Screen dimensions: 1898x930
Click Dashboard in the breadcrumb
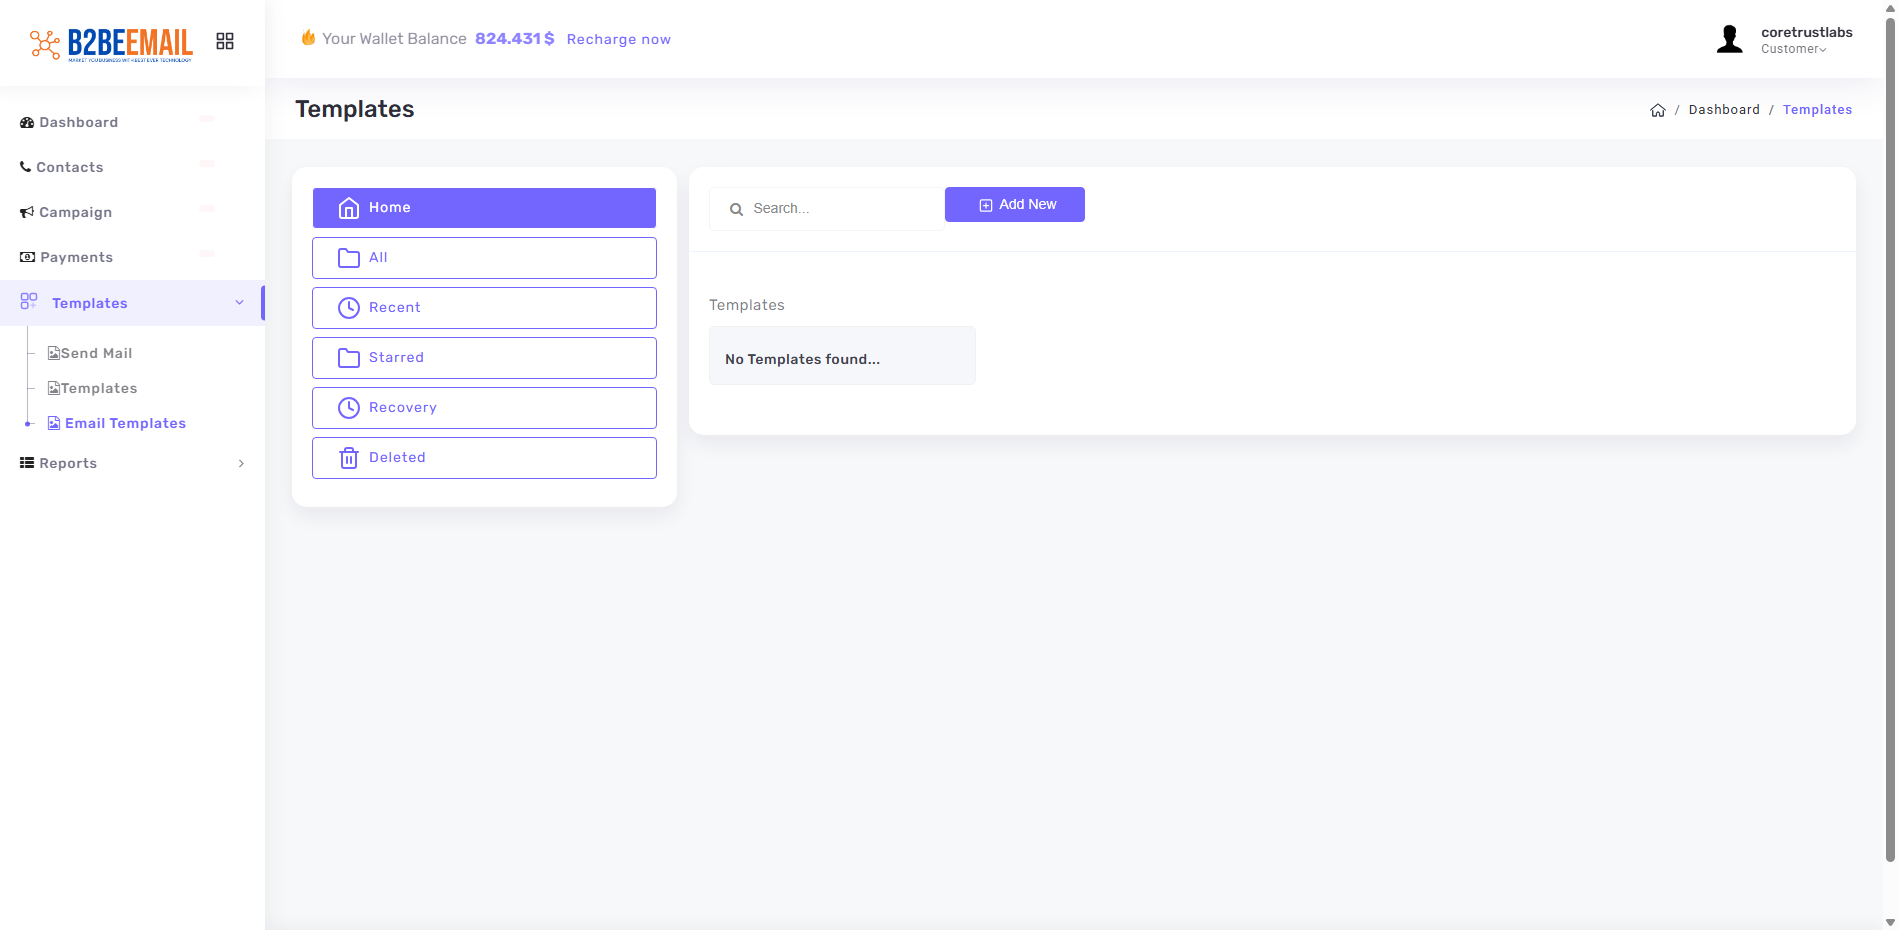point(1723,110)
